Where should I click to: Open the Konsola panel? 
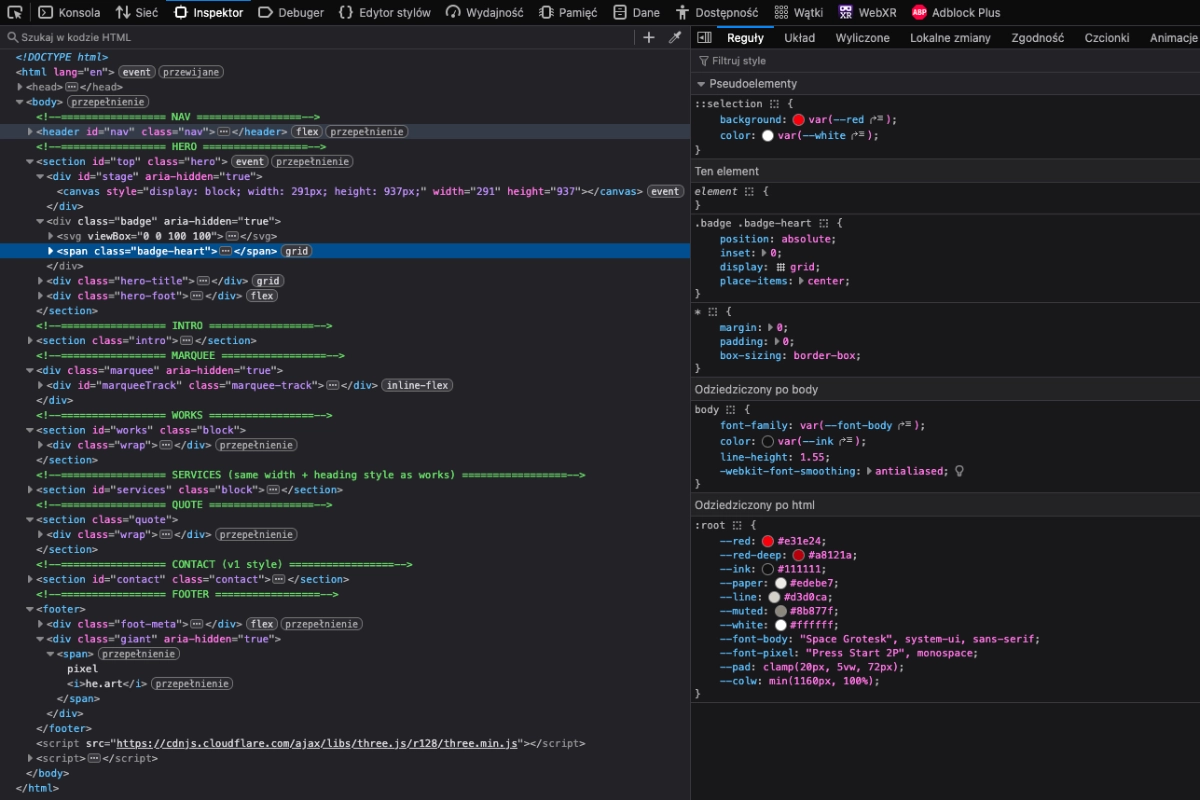69,12
